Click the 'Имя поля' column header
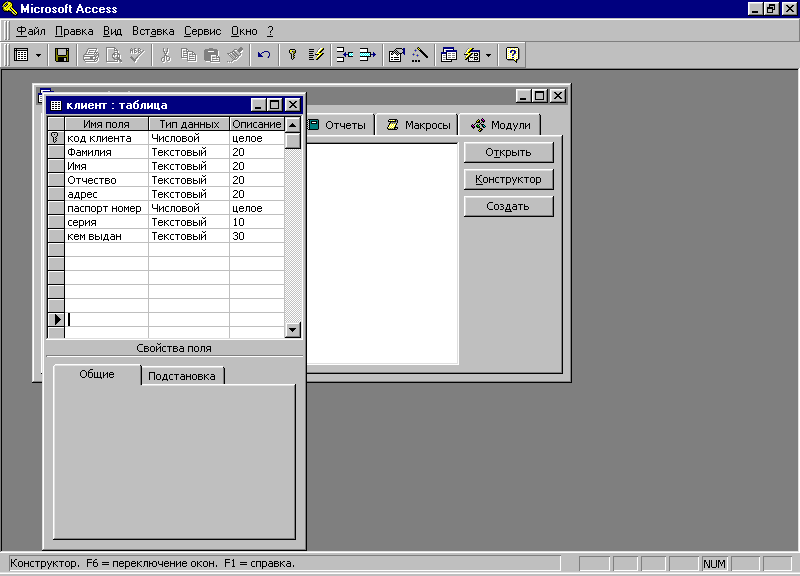This screenshot has height=576, width=800. pos(107,124)
